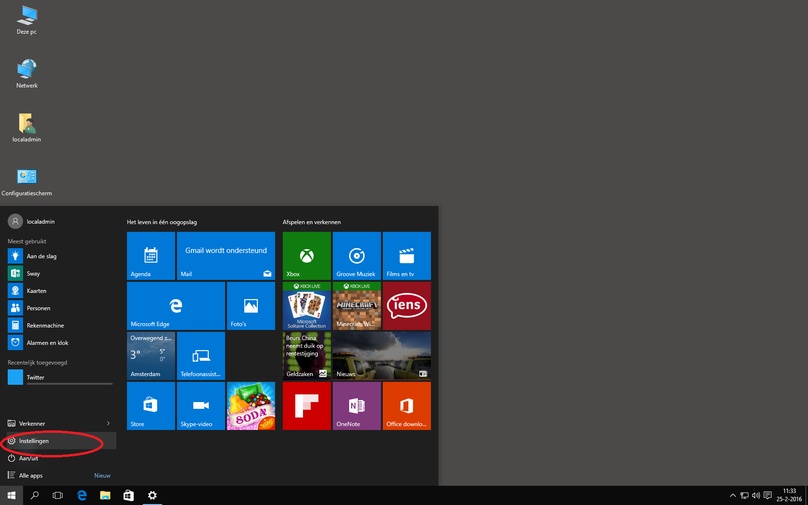Open the Amsterdam weather tile
This screenshot has height=505, width=808.
pyautogui.click(x=151, y=356)
